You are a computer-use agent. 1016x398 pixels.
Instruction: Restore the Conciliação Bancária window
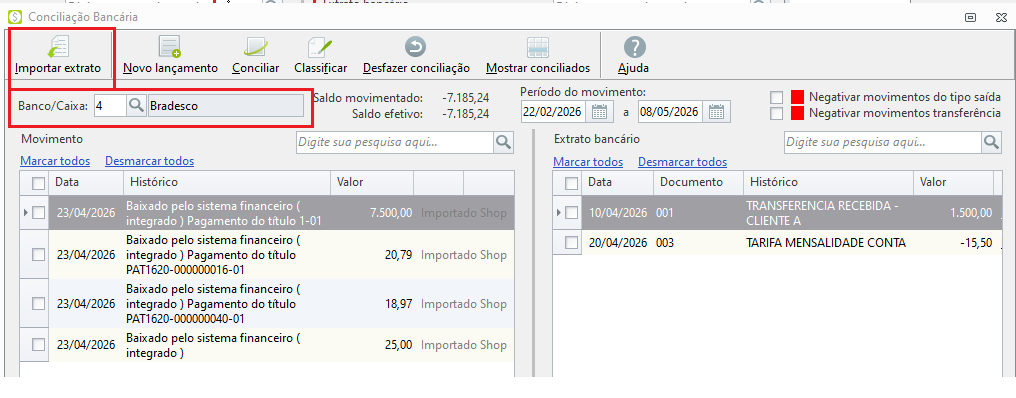click(971, 18)
